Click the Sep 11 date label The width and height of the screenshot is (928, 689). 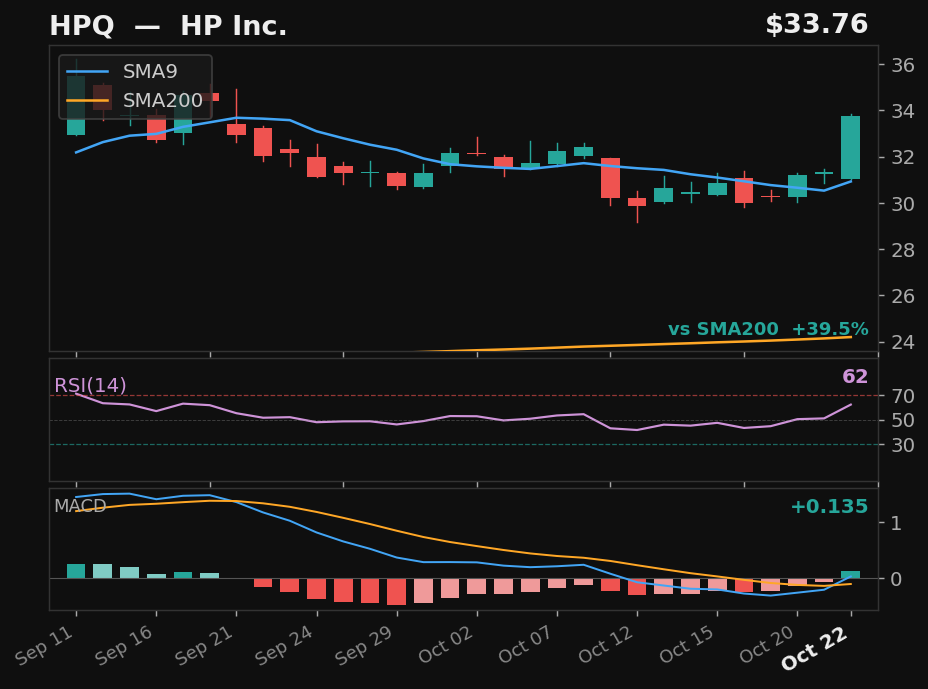coord(44,645)
